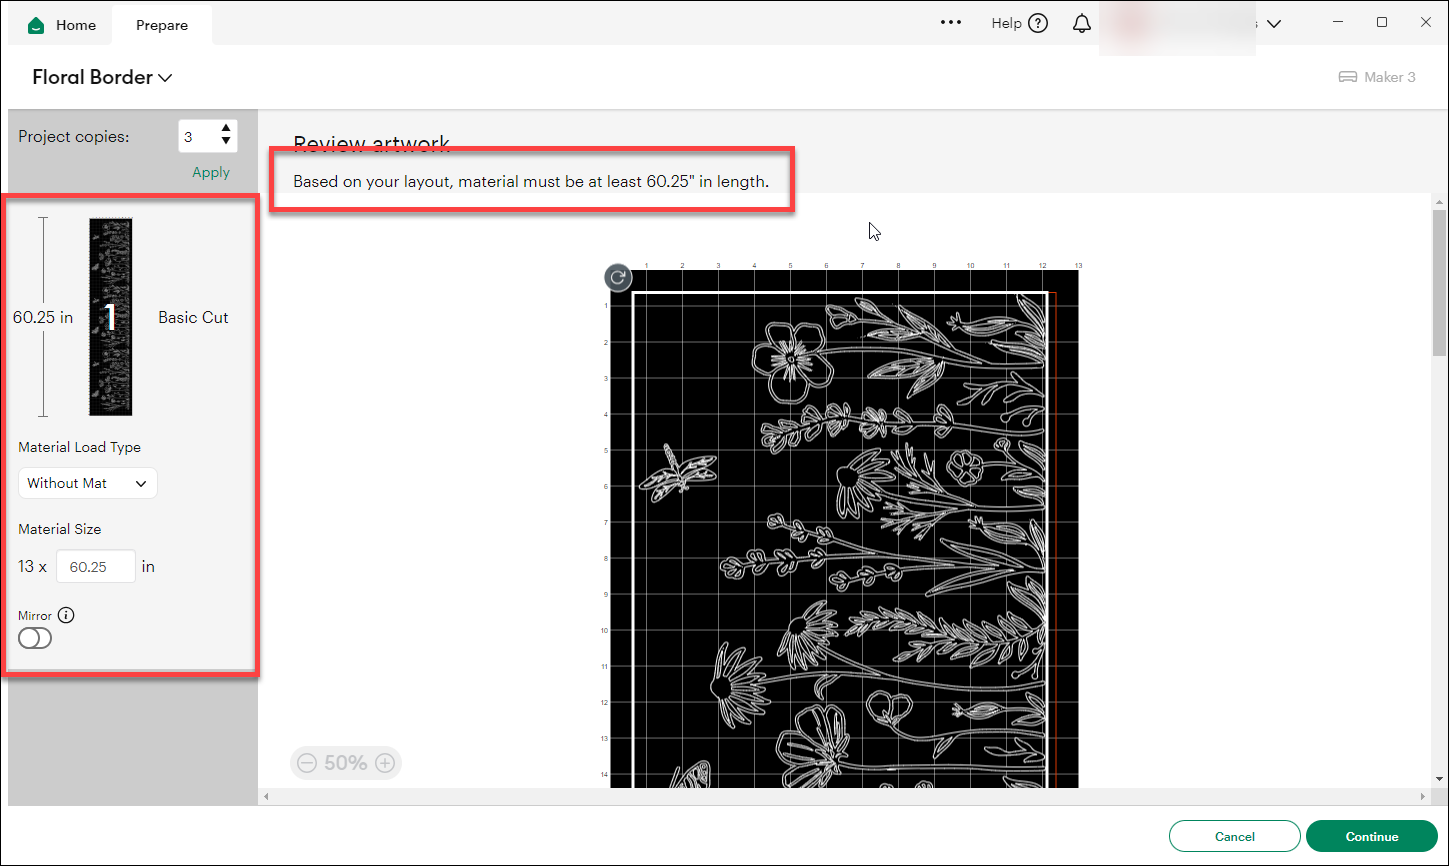Viewport: 1449px width, 866px height.
Task: Click the rotate icon on the mat preview
Action: (x=618, y=278)
